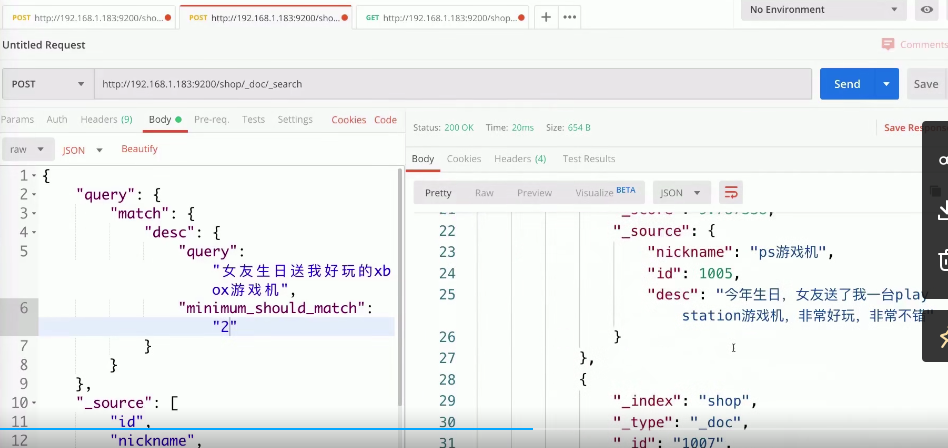Switch to the GET request tab
This screenshot has height=448, width=948.
click(442, 18)
